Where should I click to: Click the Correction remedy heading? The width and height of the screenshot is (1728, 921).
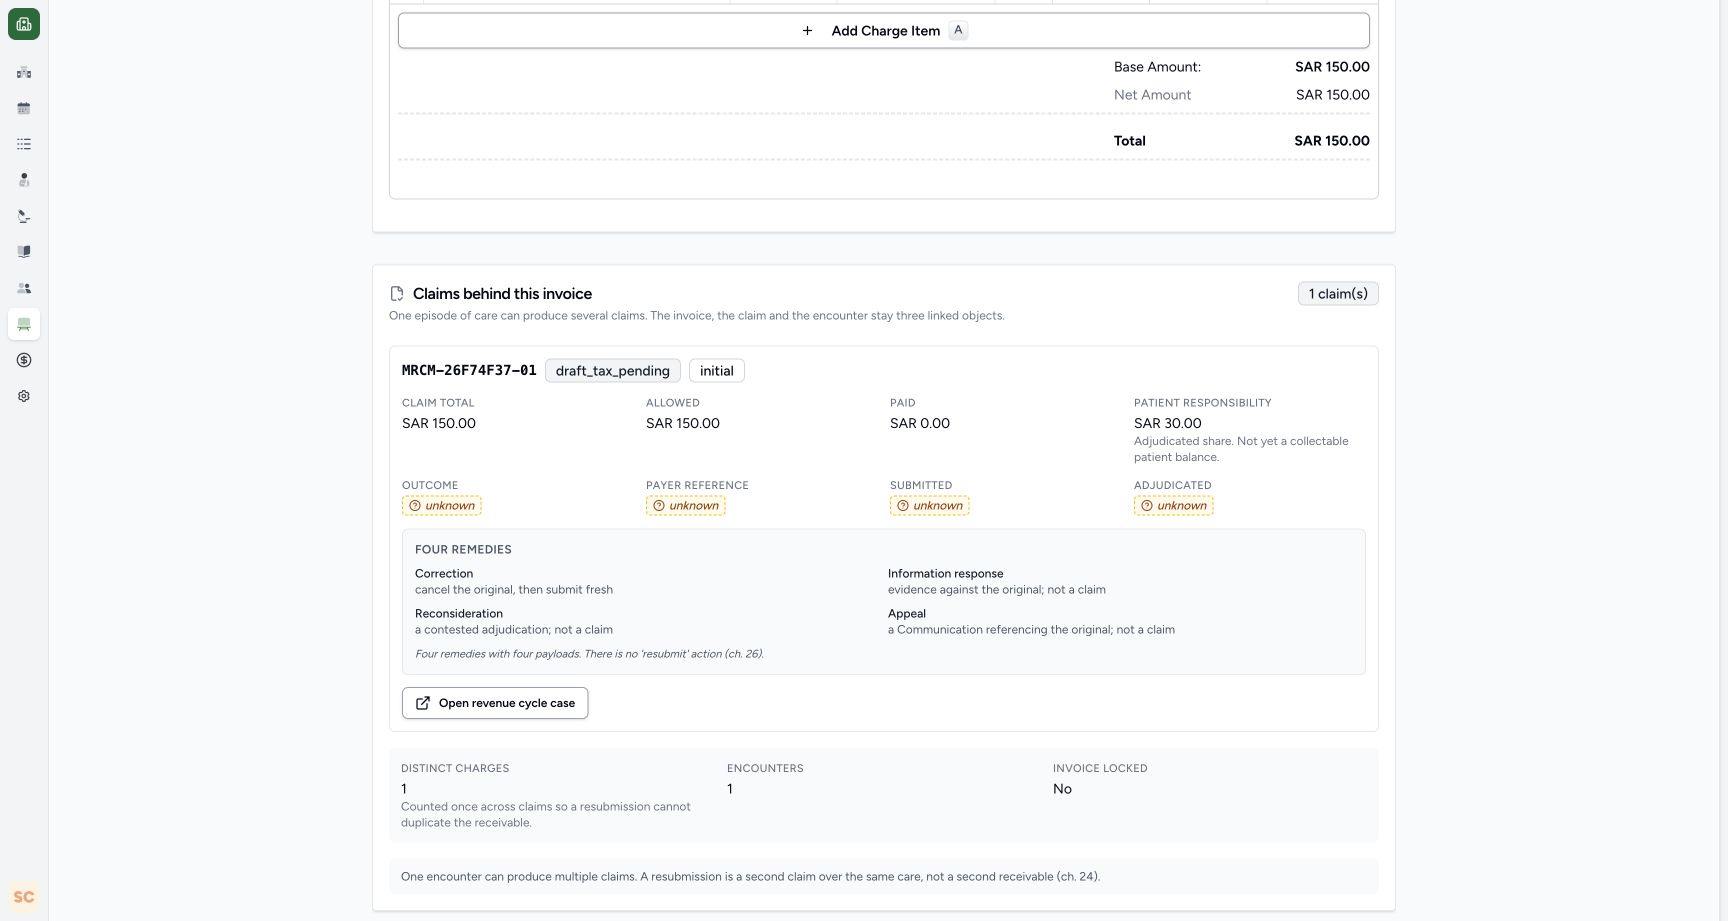pyautogui.click(x=444, y=574)
